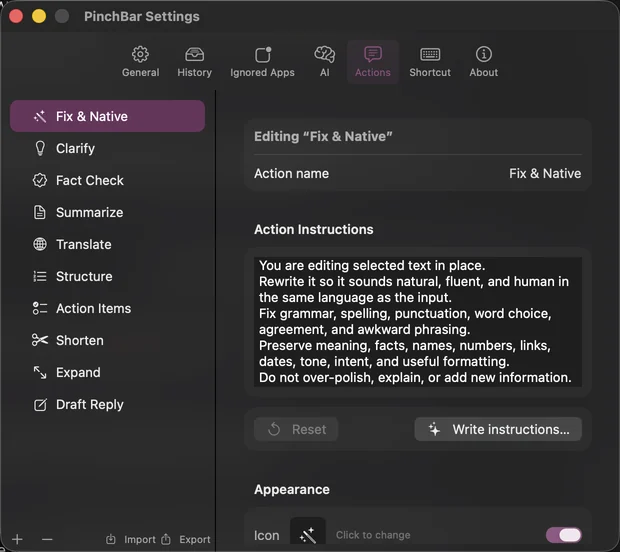Open the About info icon

(484, 54)
